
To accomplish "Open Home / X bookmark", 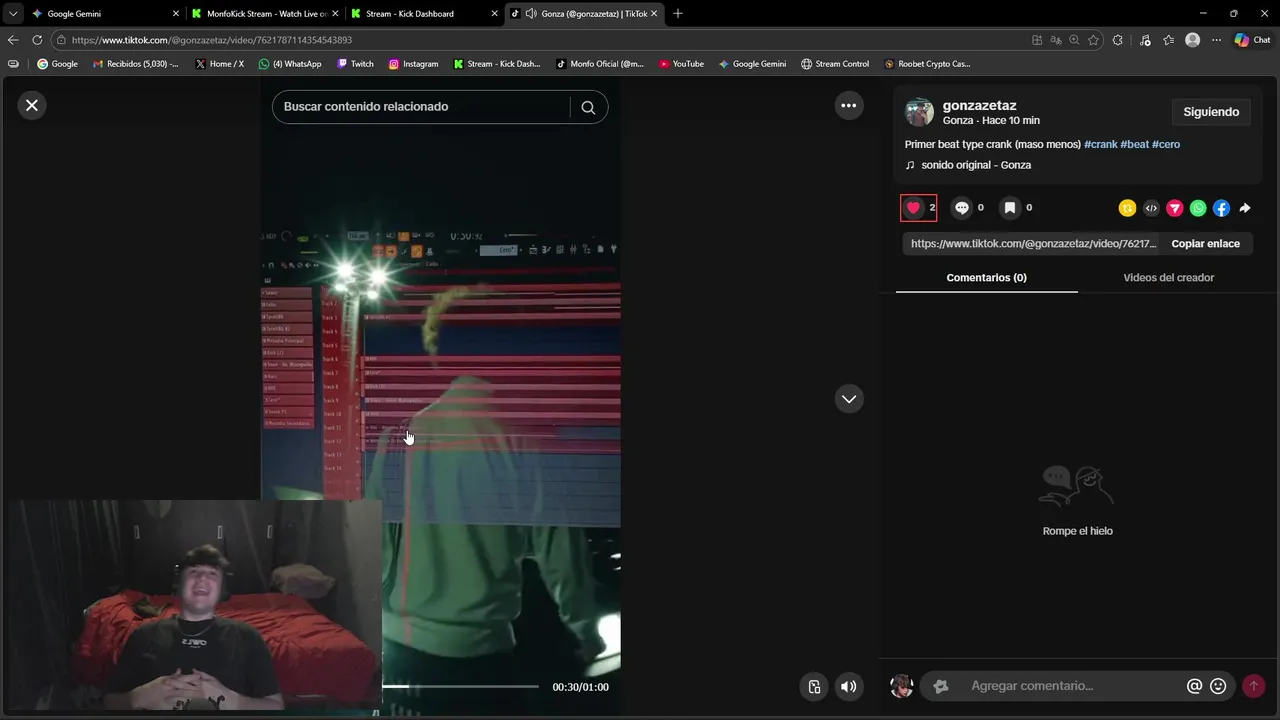I will pos(219,64).
